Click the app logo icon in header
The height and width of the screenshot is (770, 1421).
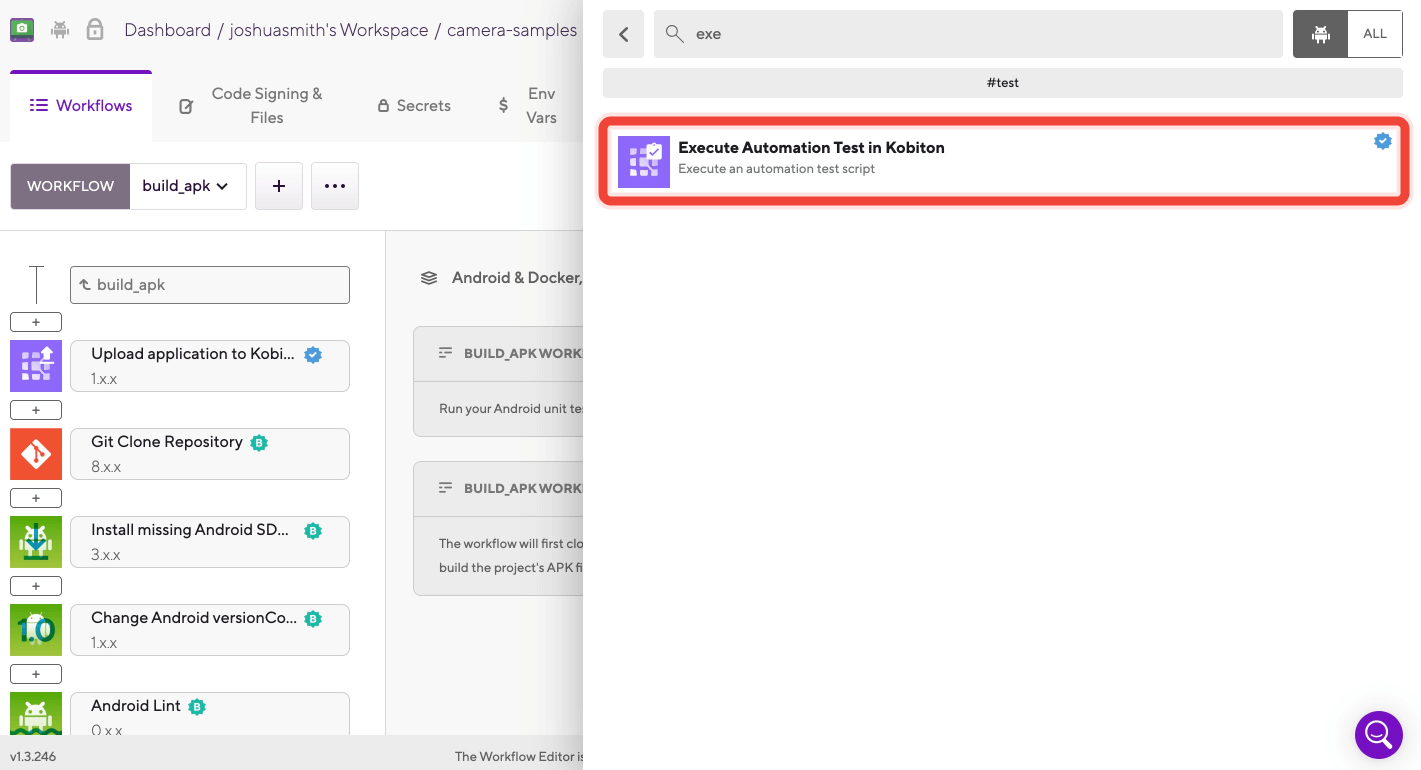pyautogui.click(x=22, y=30)
